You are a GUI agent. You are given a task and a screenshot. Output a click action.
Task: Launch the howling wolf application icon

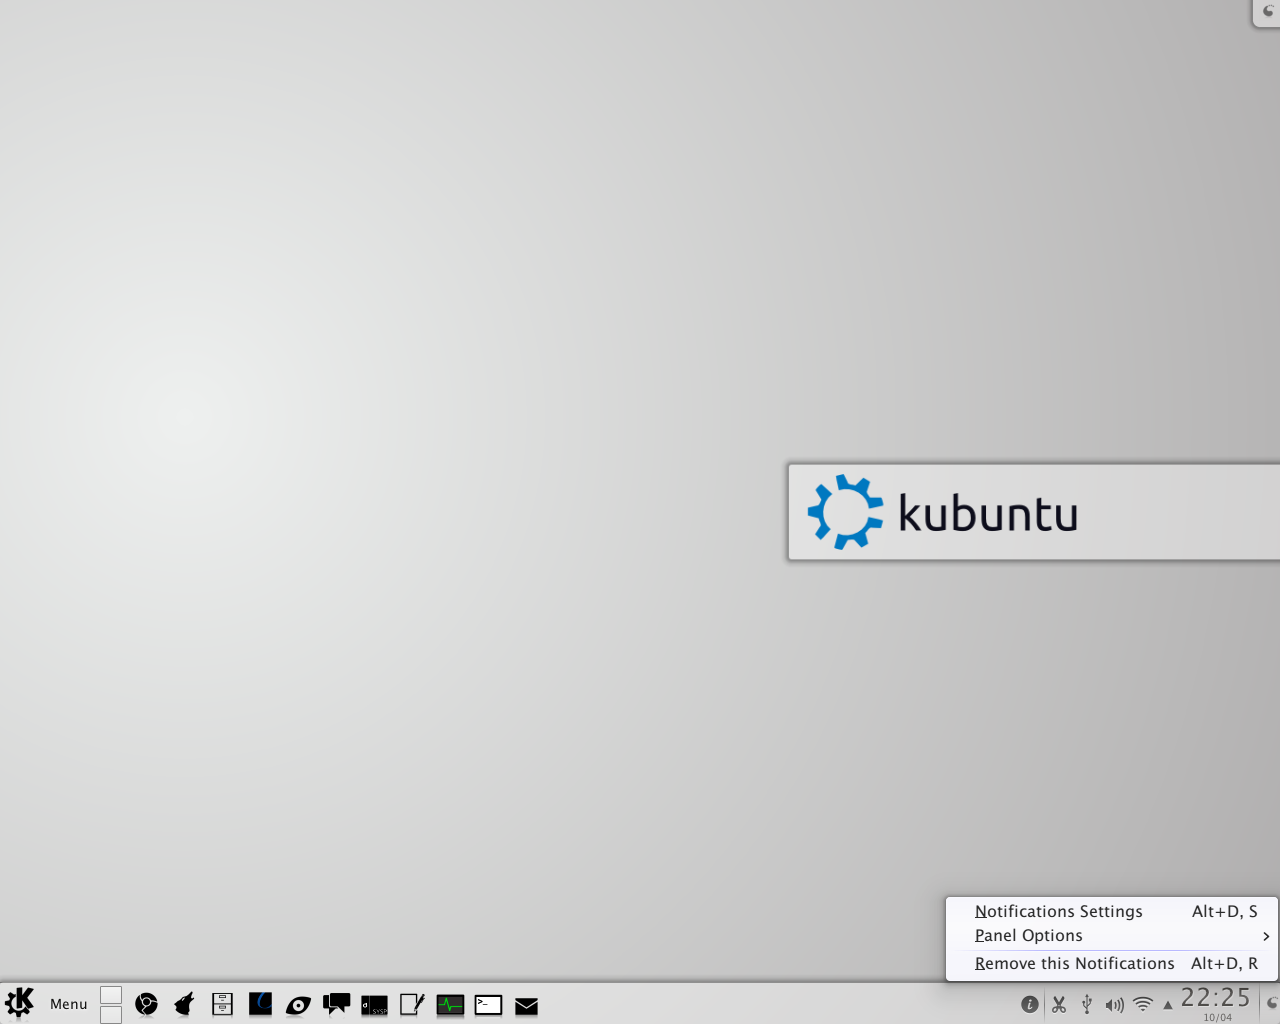tap(184, 1004)
